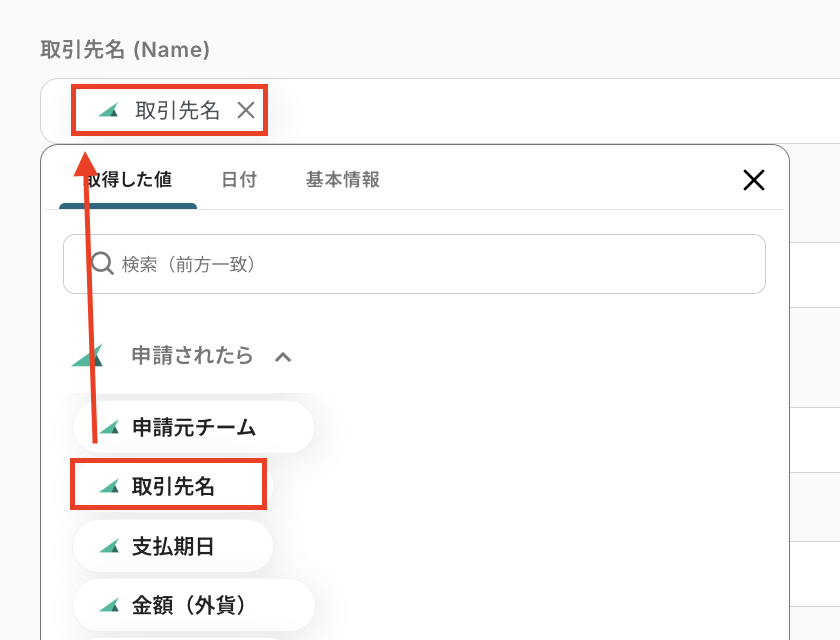Screen dimensions: 840x640
Task: Close the value picker panel
Action: pyautogui.click(x=754, y=180)
